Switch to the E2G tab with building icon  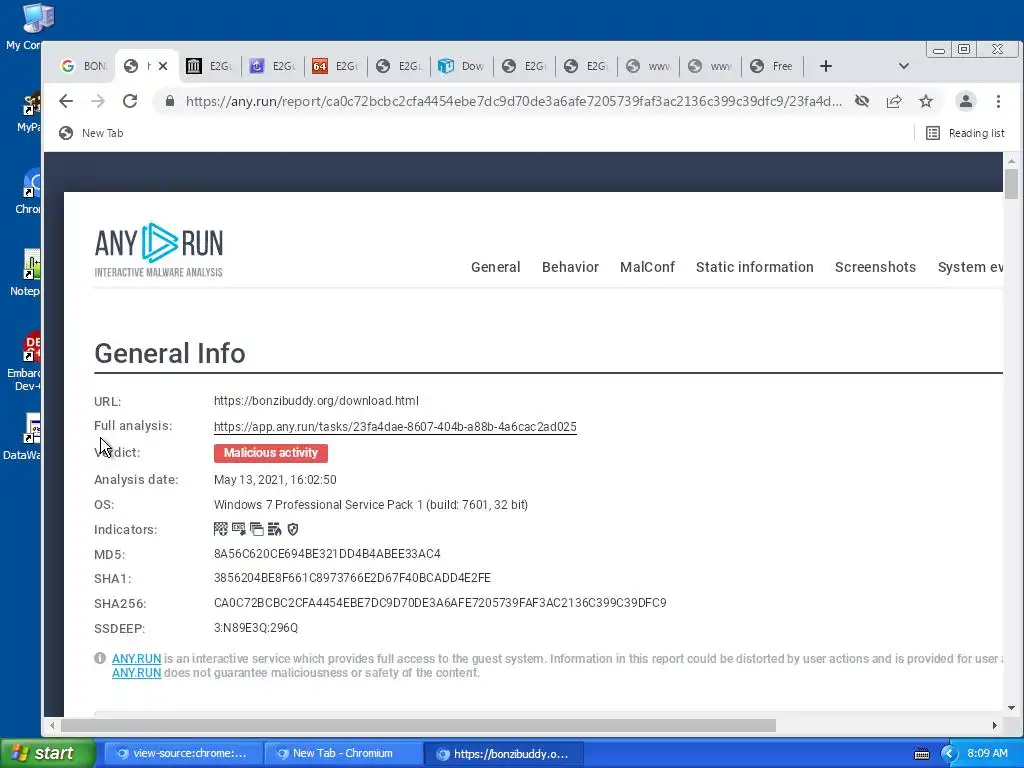(209, 66)
